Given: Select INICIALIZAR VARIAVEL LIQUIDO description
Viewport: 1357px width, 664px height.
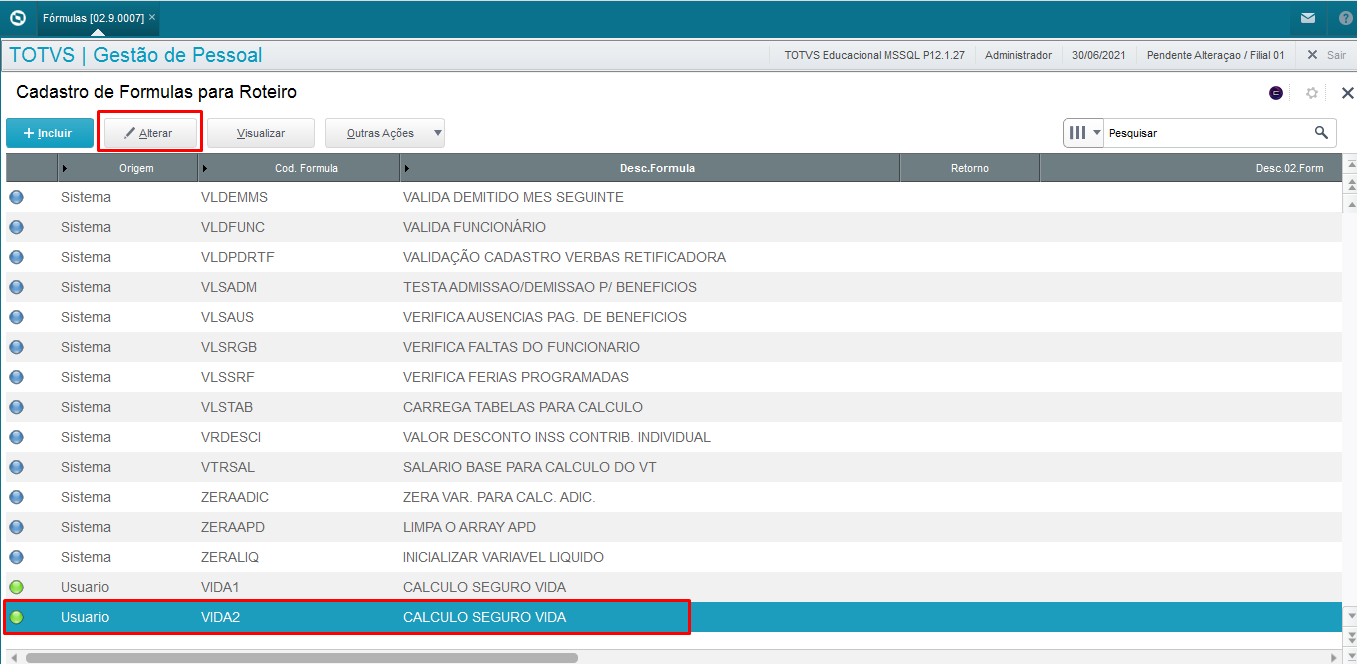Looking at the screenshot, I should (x=503, y=557).
